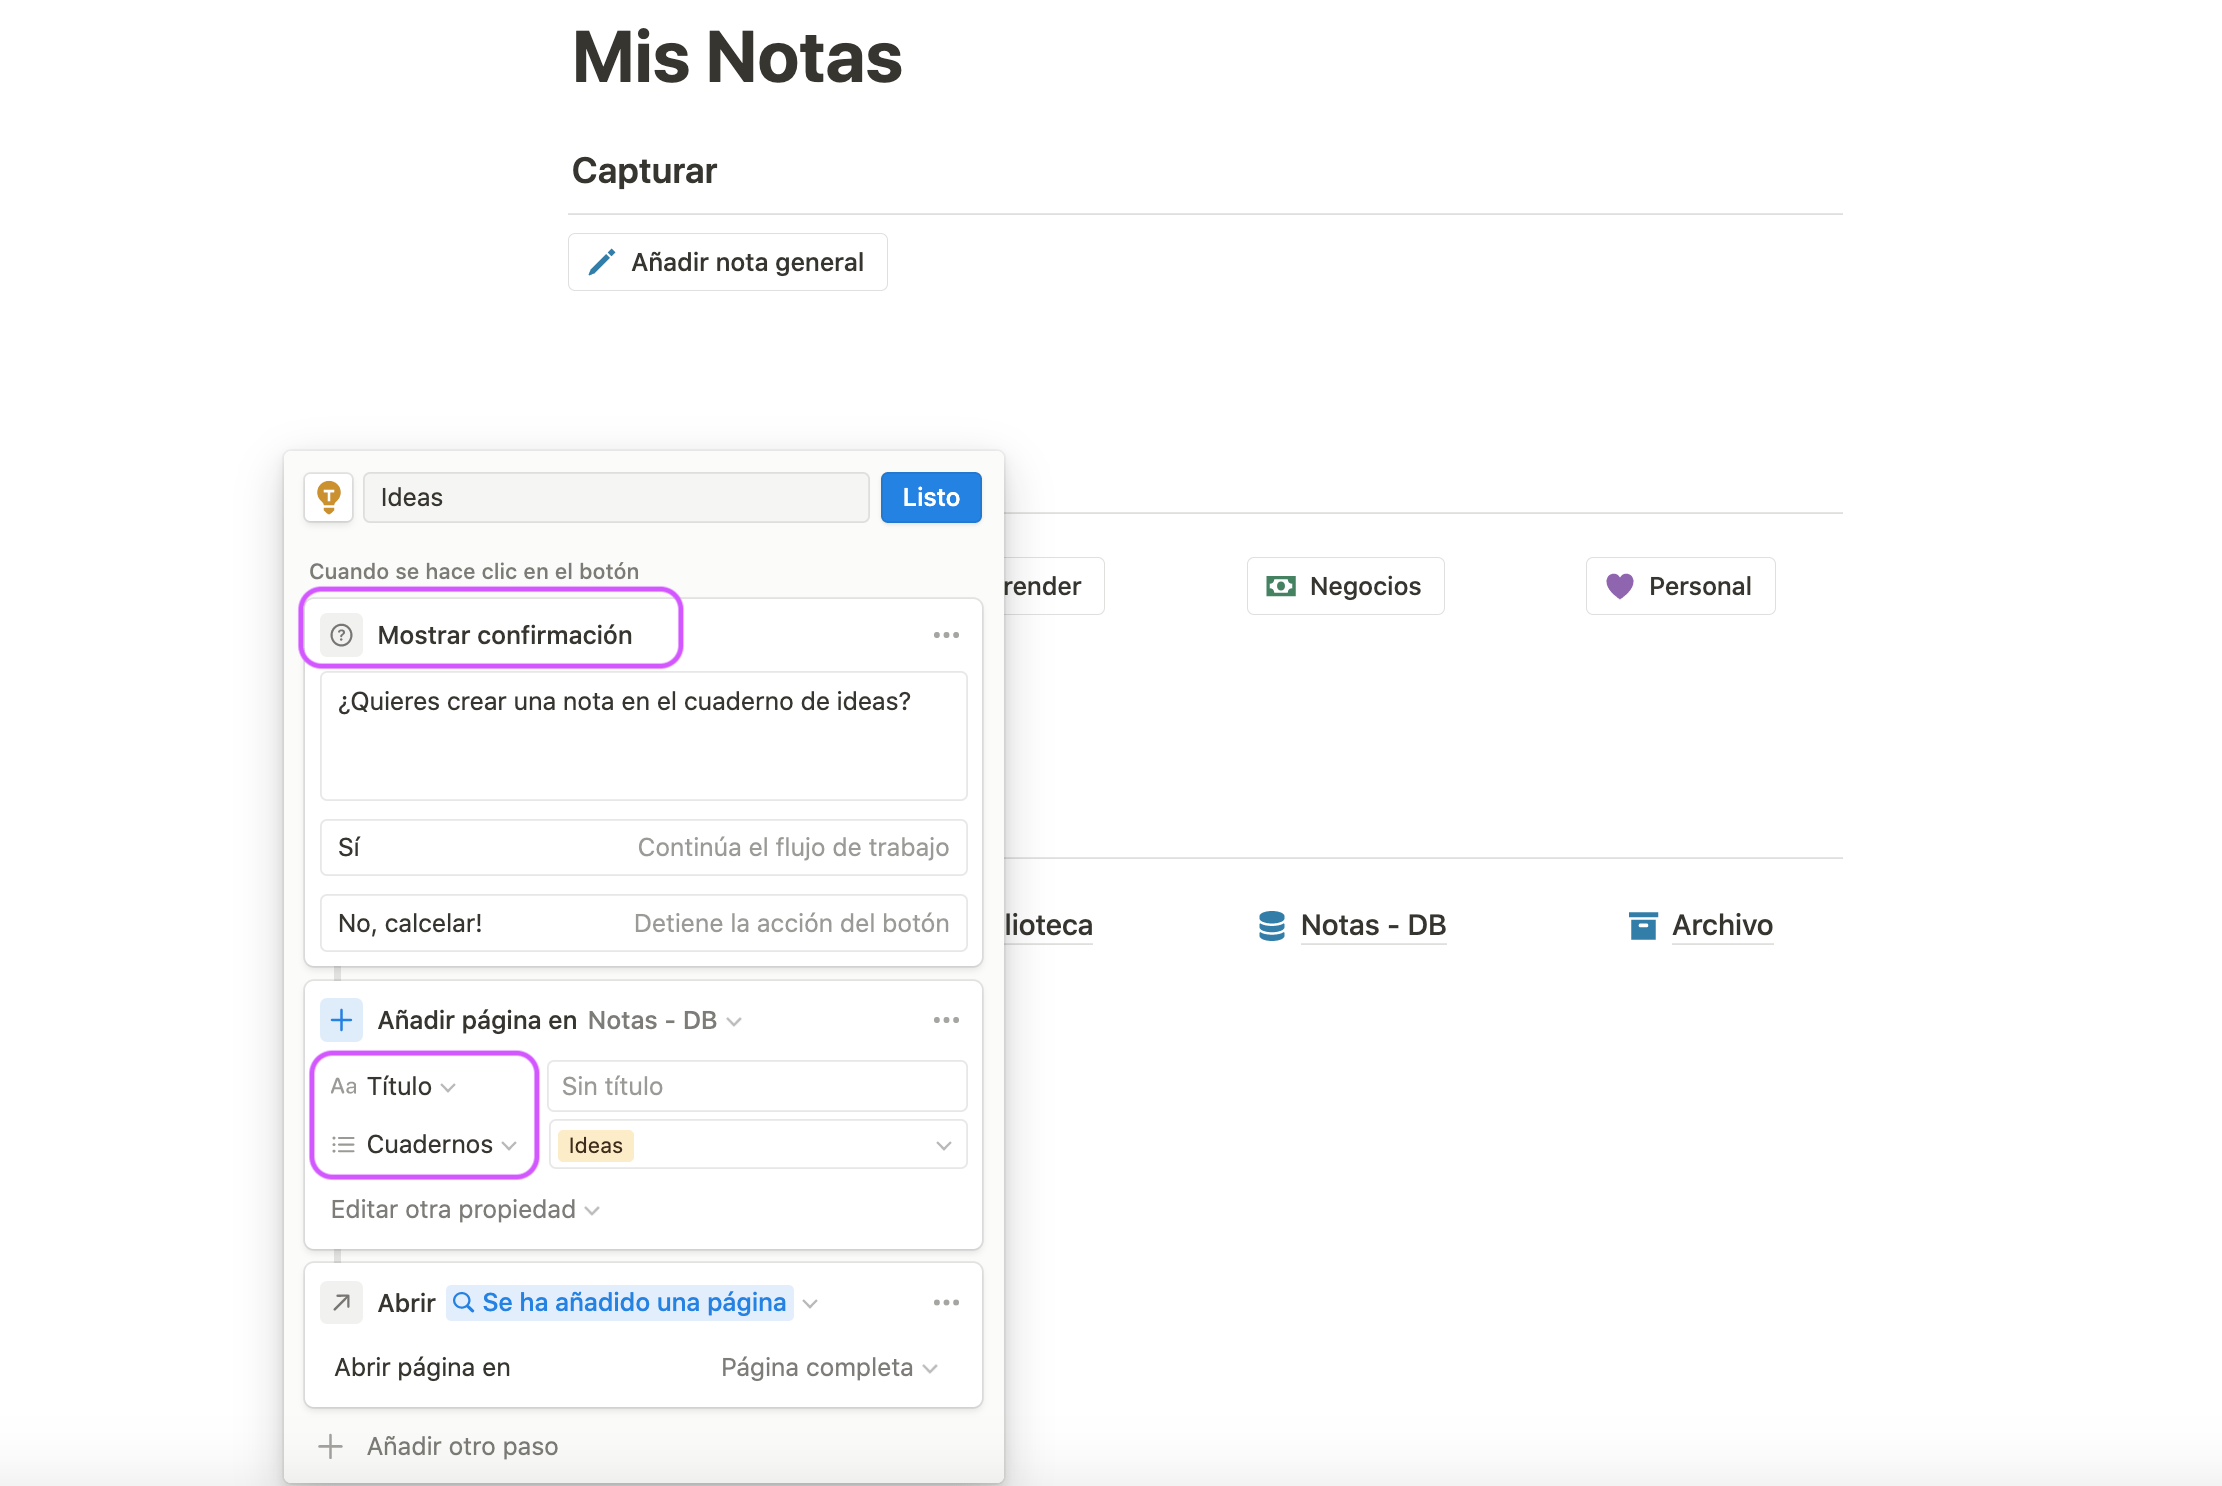Click the money icon on Negocios button
Screen dimensions: 2222x1486
point(1281,586)
